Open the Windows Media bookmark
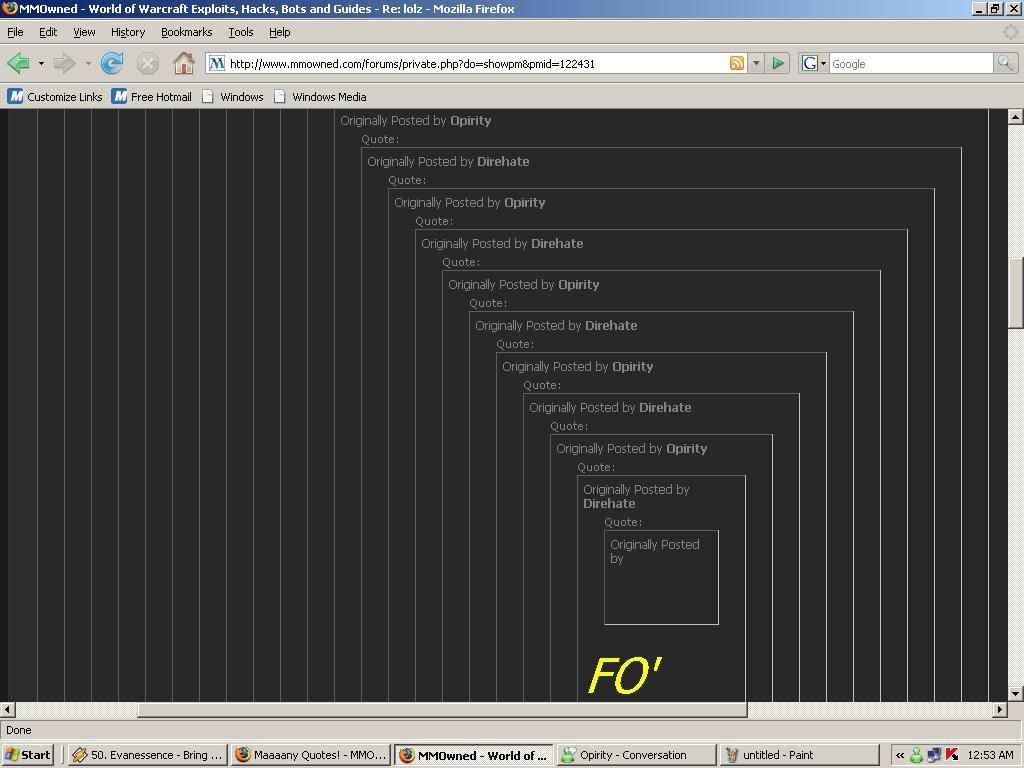1024x768 pixels. point(320,97)
